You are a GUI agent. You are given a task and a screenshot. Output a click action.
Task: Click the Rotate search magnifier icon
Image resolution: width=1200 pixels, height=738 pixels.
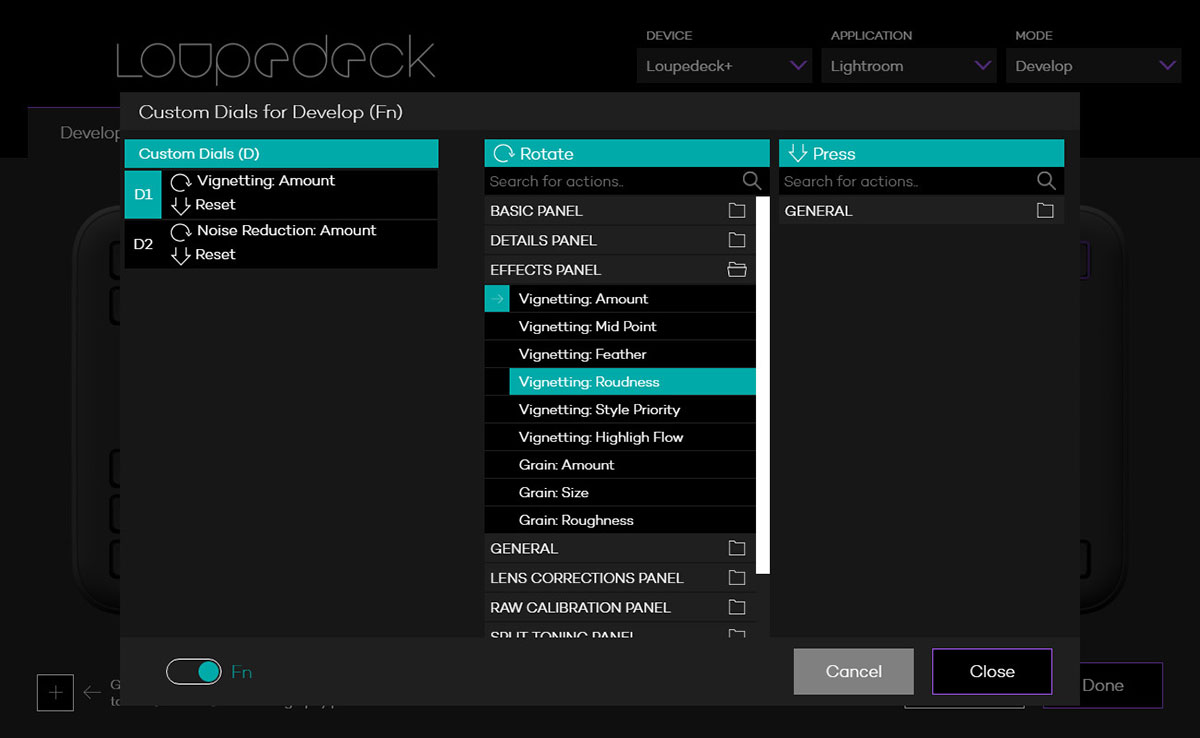(752, 181)
